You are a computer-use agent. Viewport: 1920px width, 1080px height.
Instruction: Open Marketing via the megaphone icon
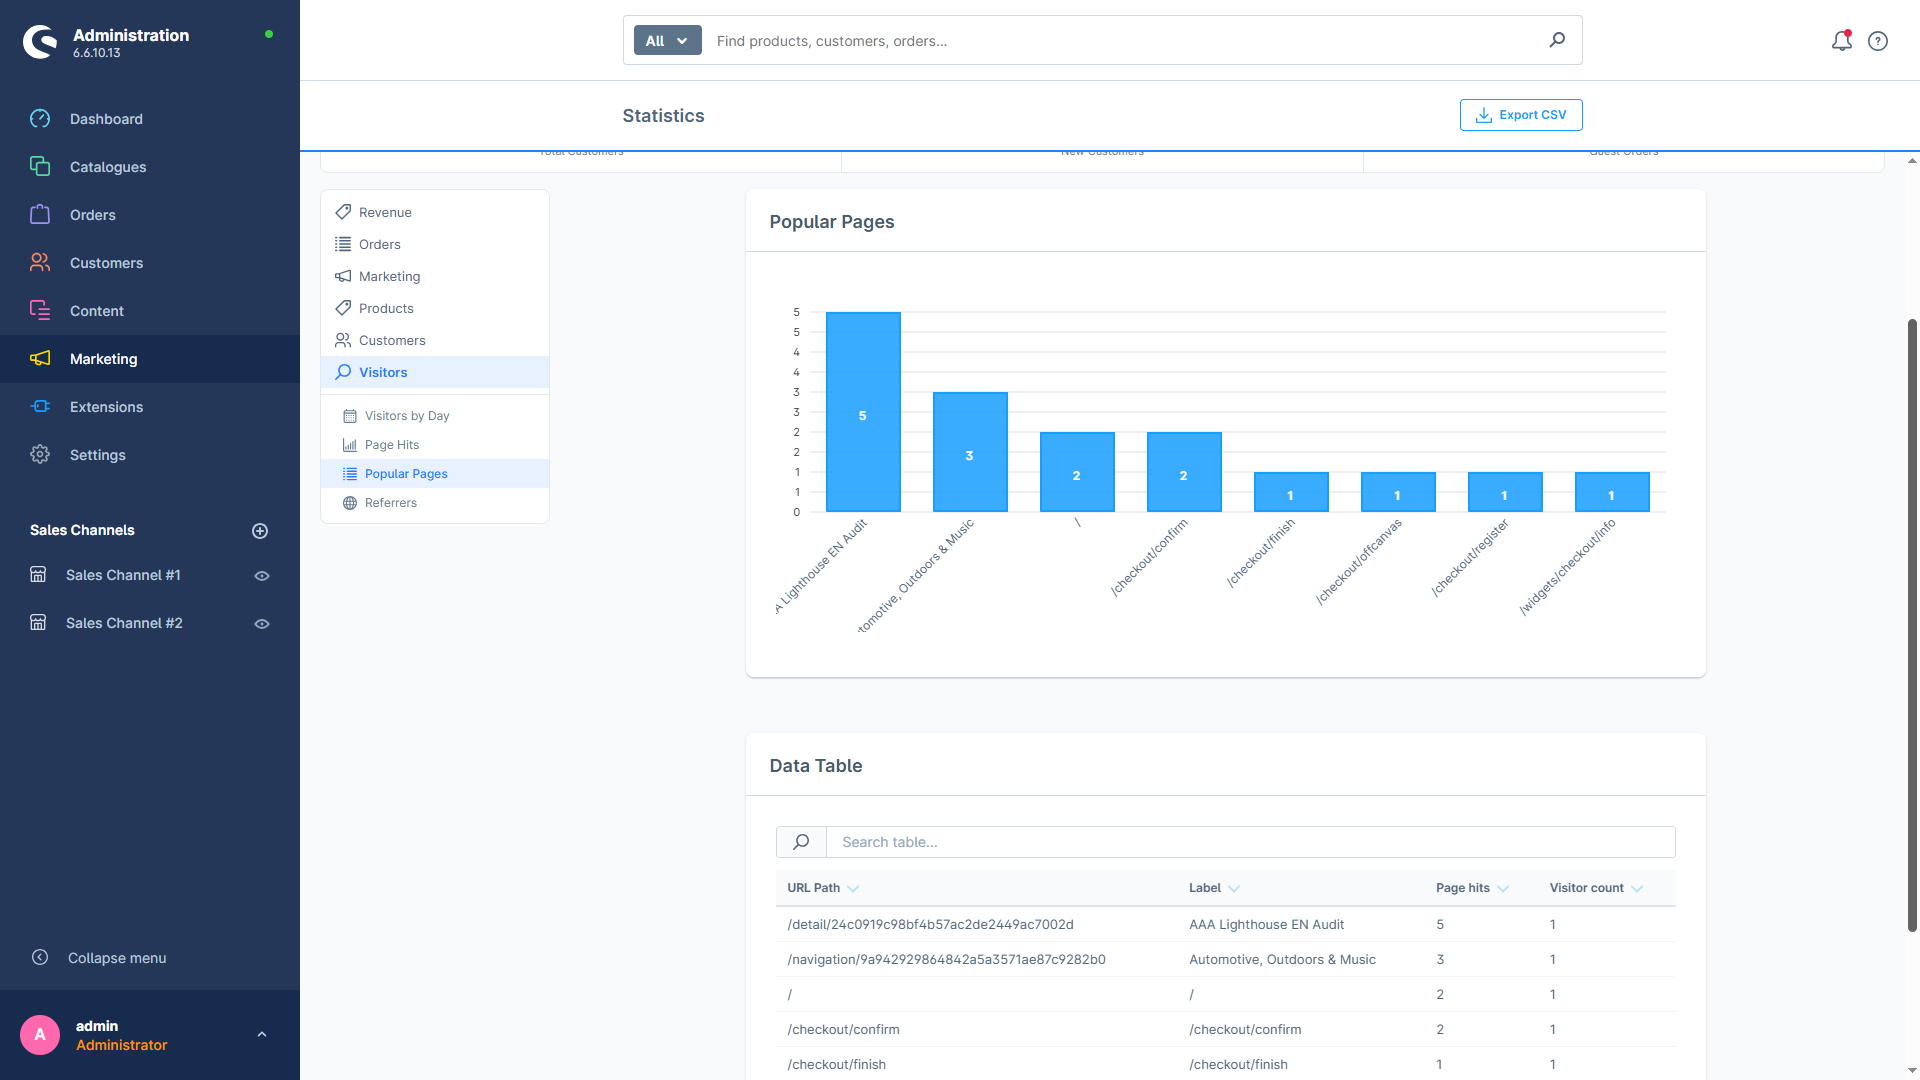pos(40,359)
